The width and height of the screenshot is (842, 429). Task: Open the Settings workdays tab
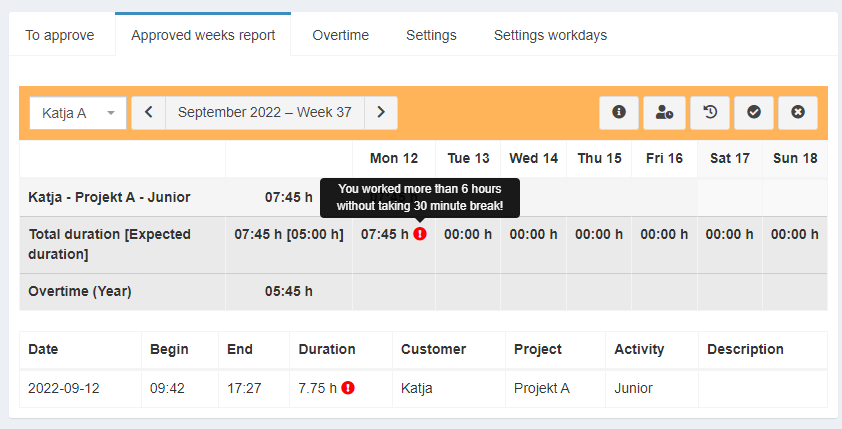point(550,35)
